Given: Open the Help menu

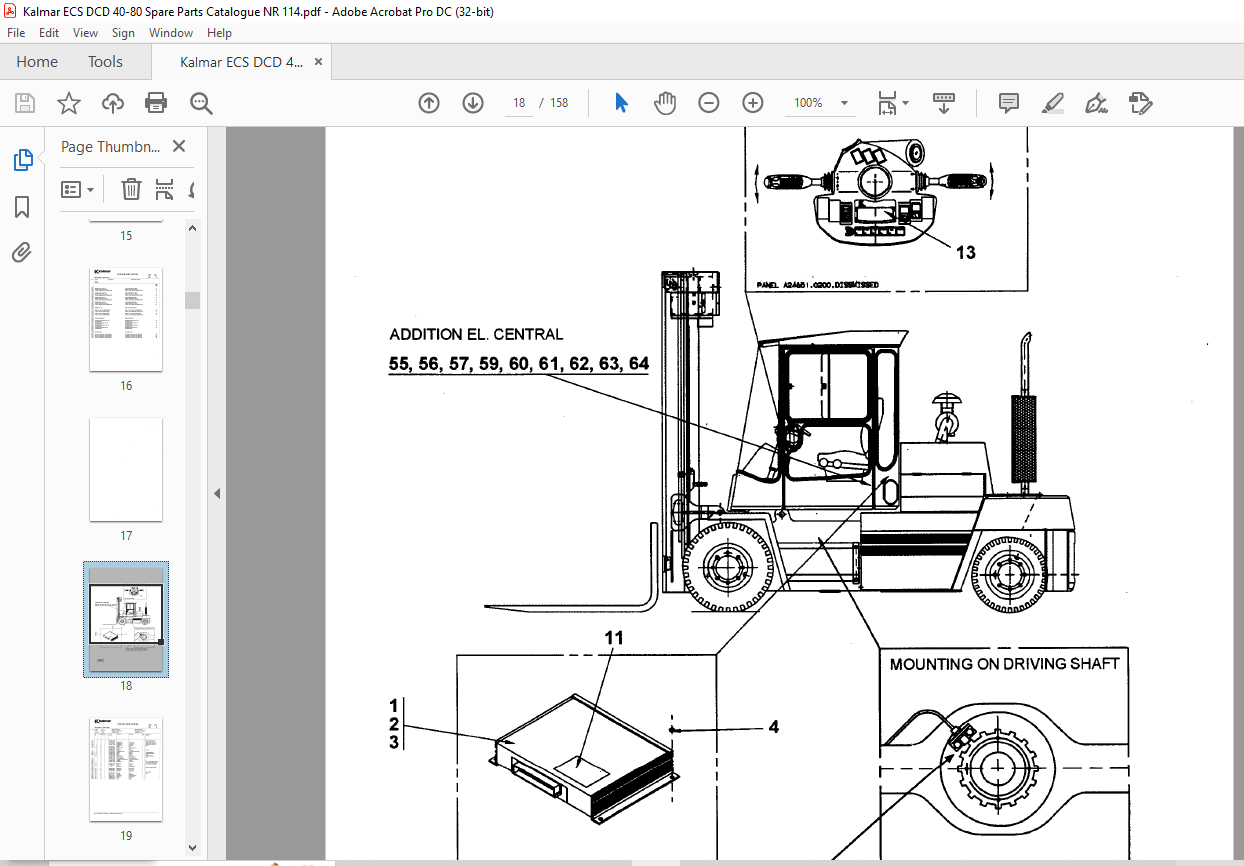Looking at the screenshot, I should [219, 33].
